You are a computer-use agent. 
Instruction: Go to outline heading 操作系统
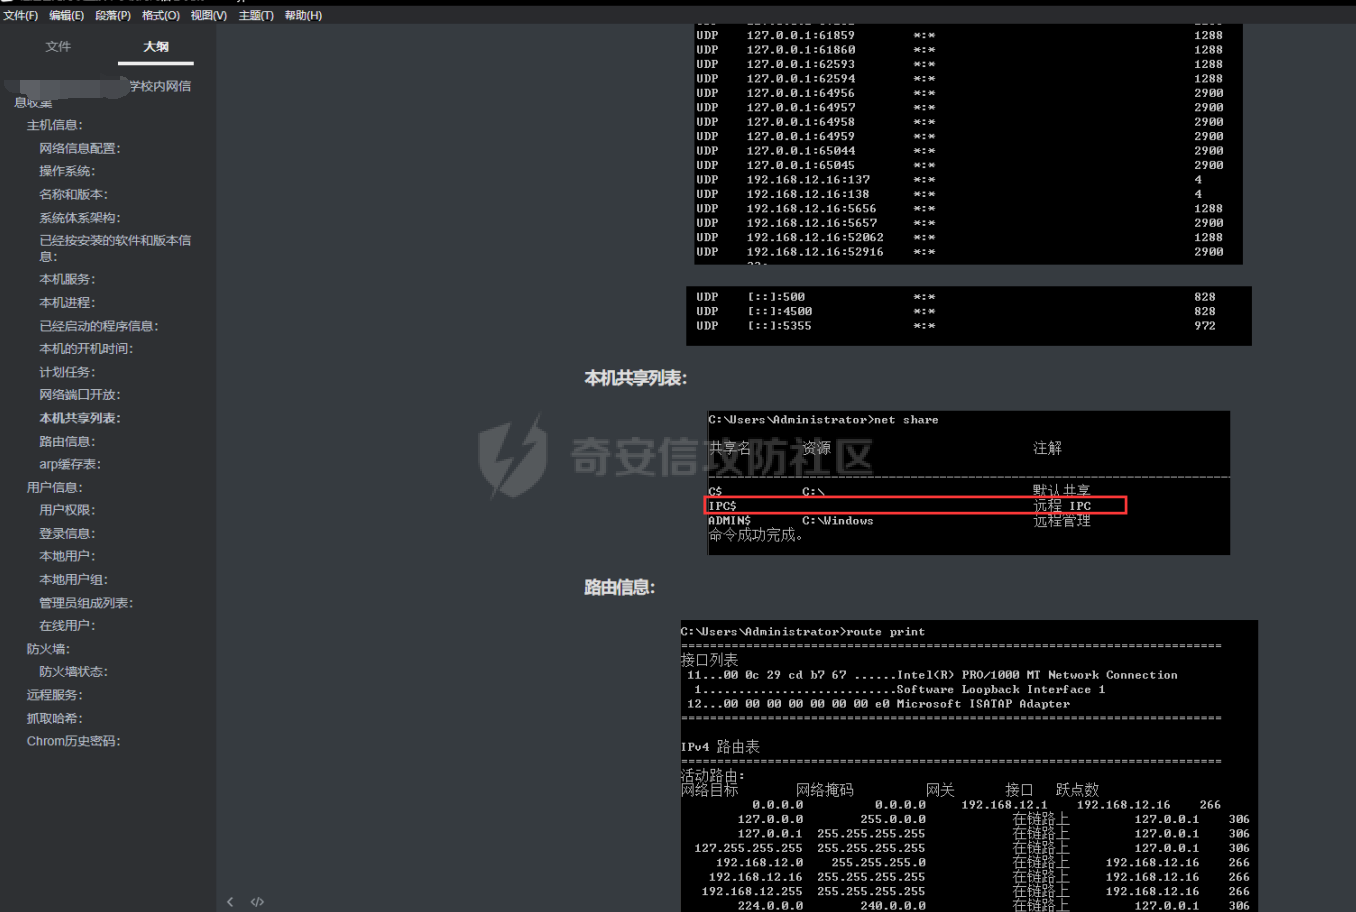pyautogui.click(x=67, y=171)
